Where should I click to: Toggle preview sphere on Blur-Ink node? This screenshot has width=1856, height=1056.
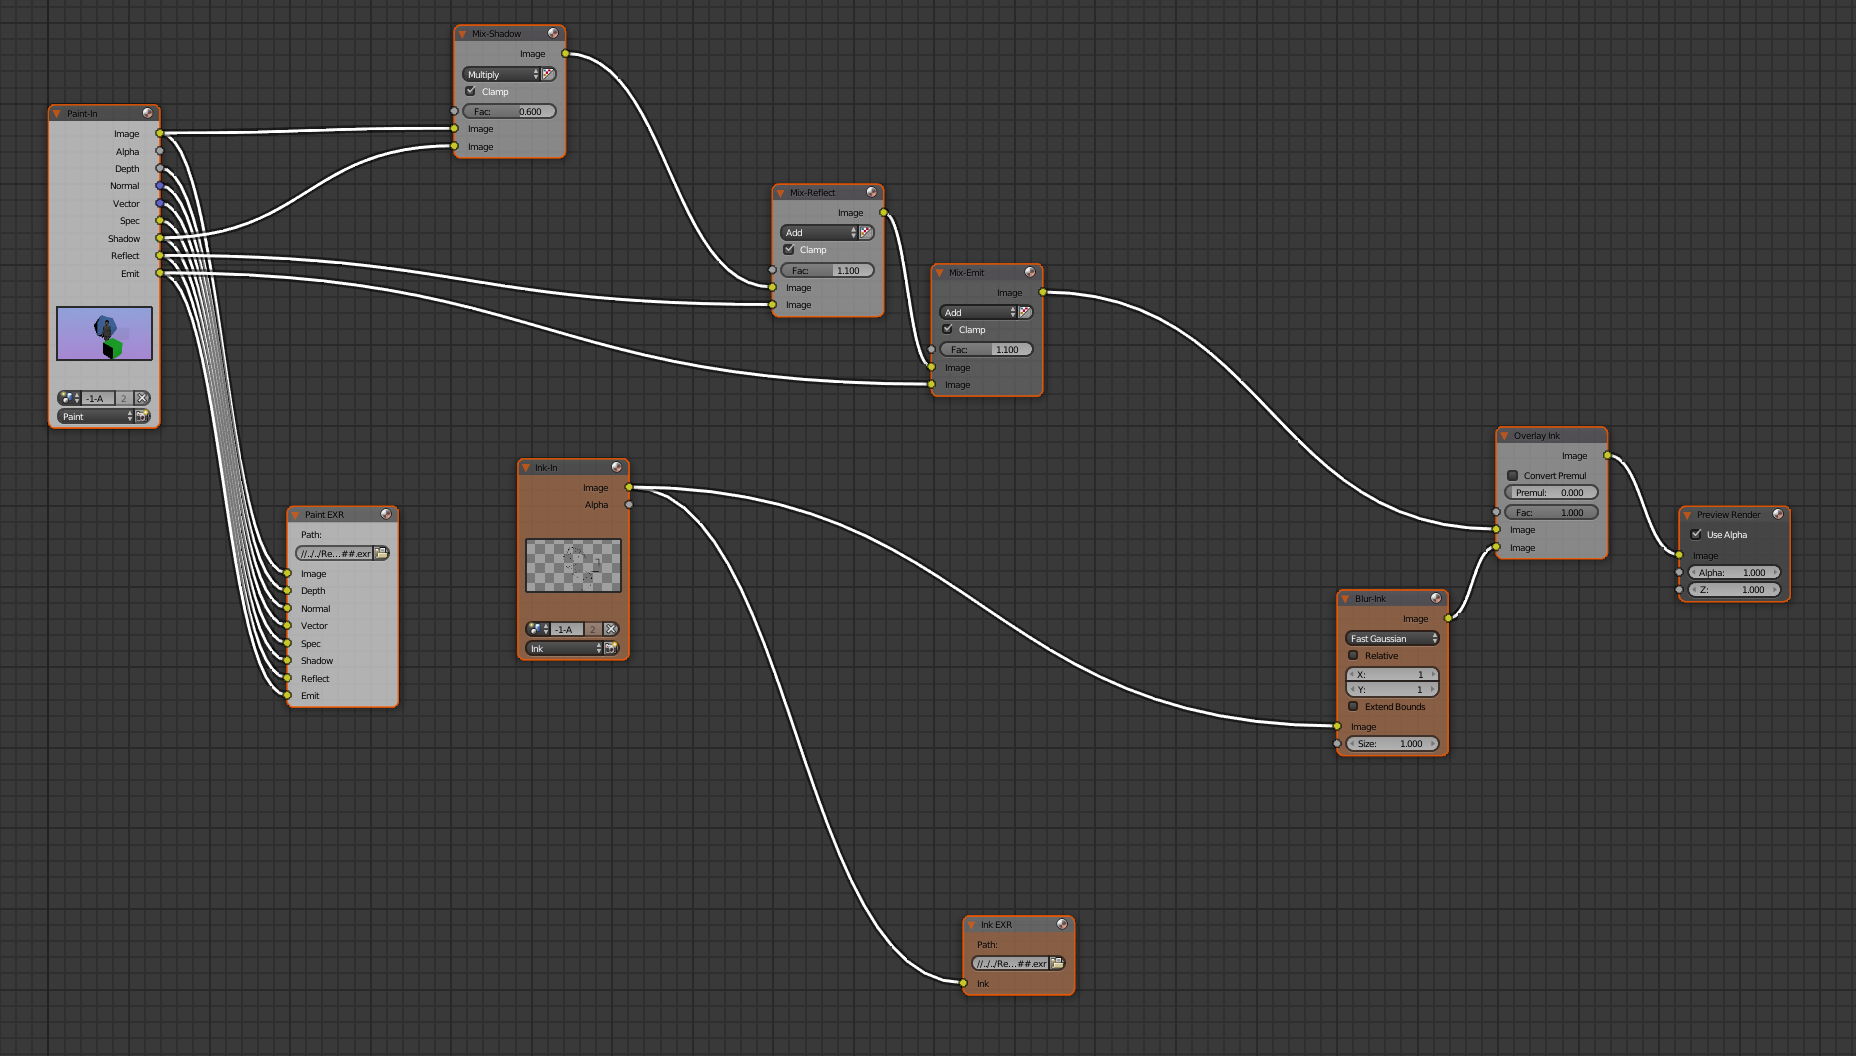pos(1436,598)
